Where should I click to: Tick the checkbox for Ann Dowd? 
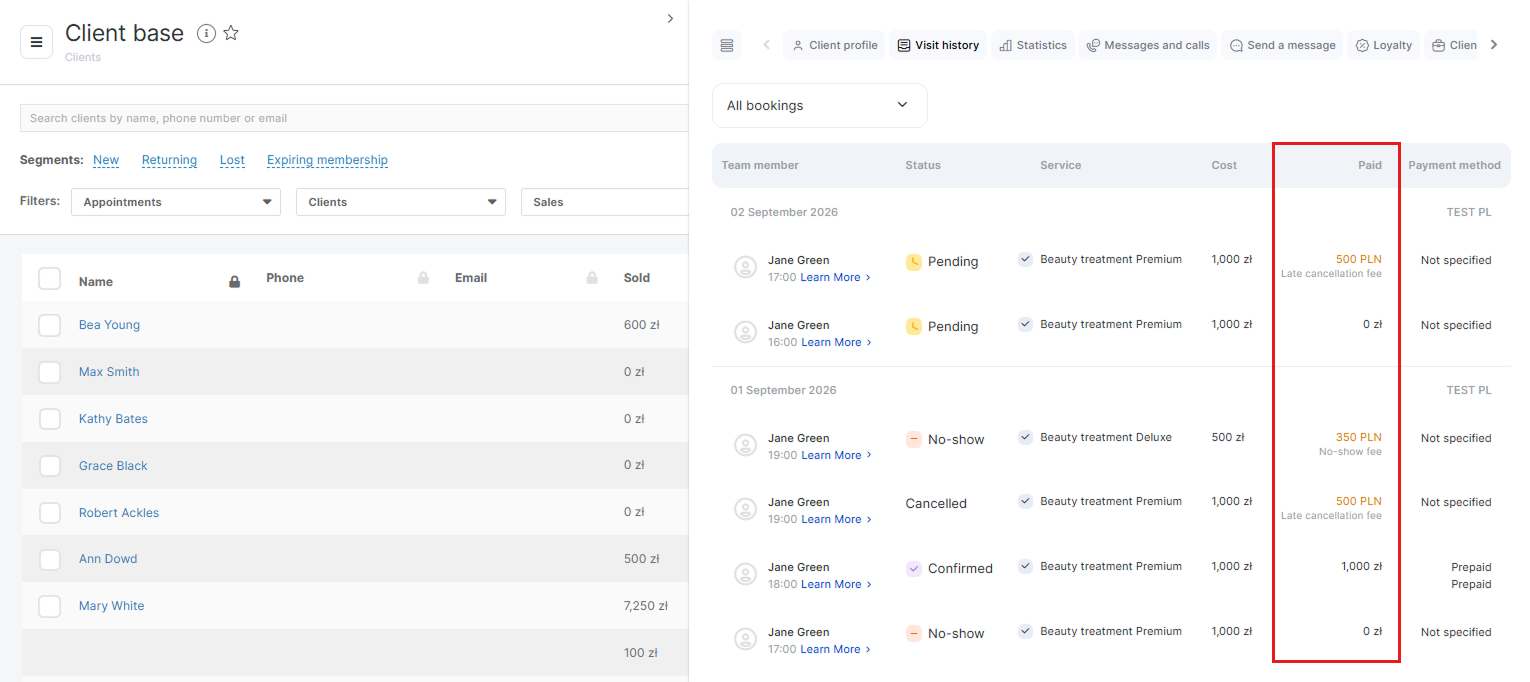click(50, 560)
